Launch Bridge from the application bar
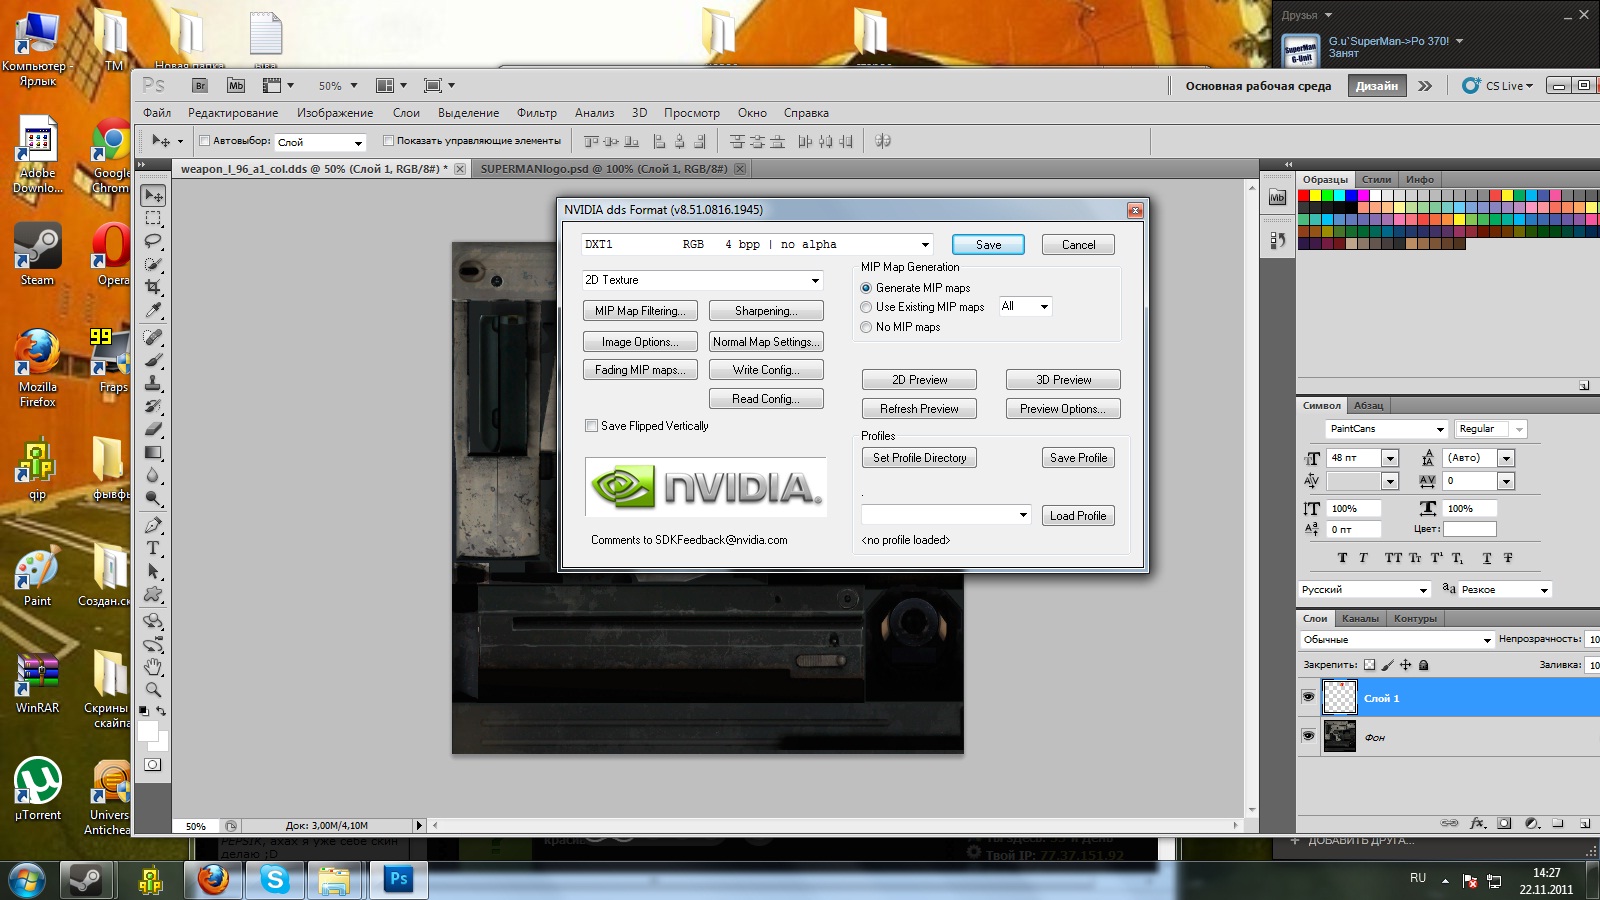This screenshot has width=1600, height=900. [200, 86]
